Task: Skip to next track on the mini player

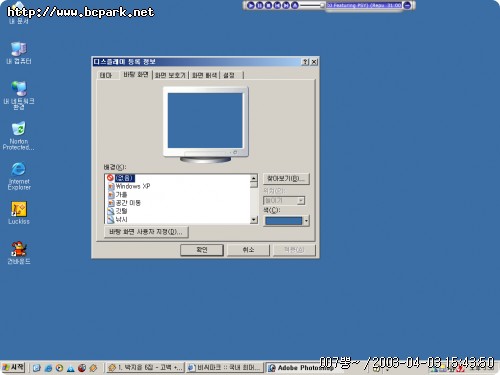Action: click(x=286, y=5)
